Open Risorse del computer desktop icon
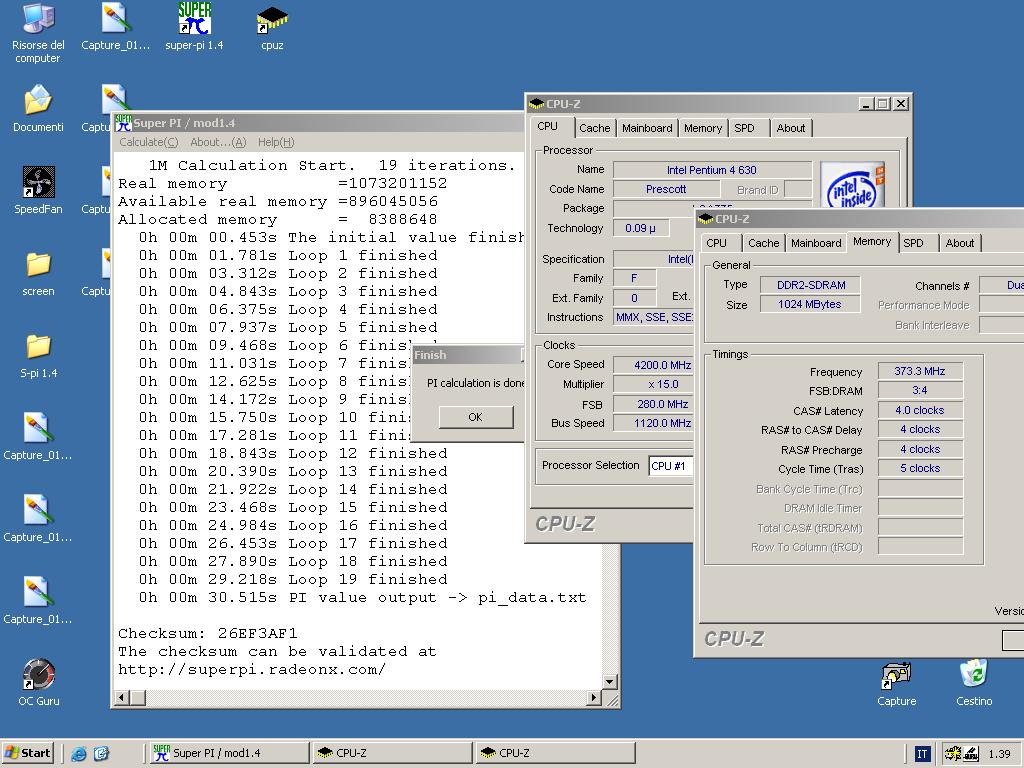 (x=38, y=33)
